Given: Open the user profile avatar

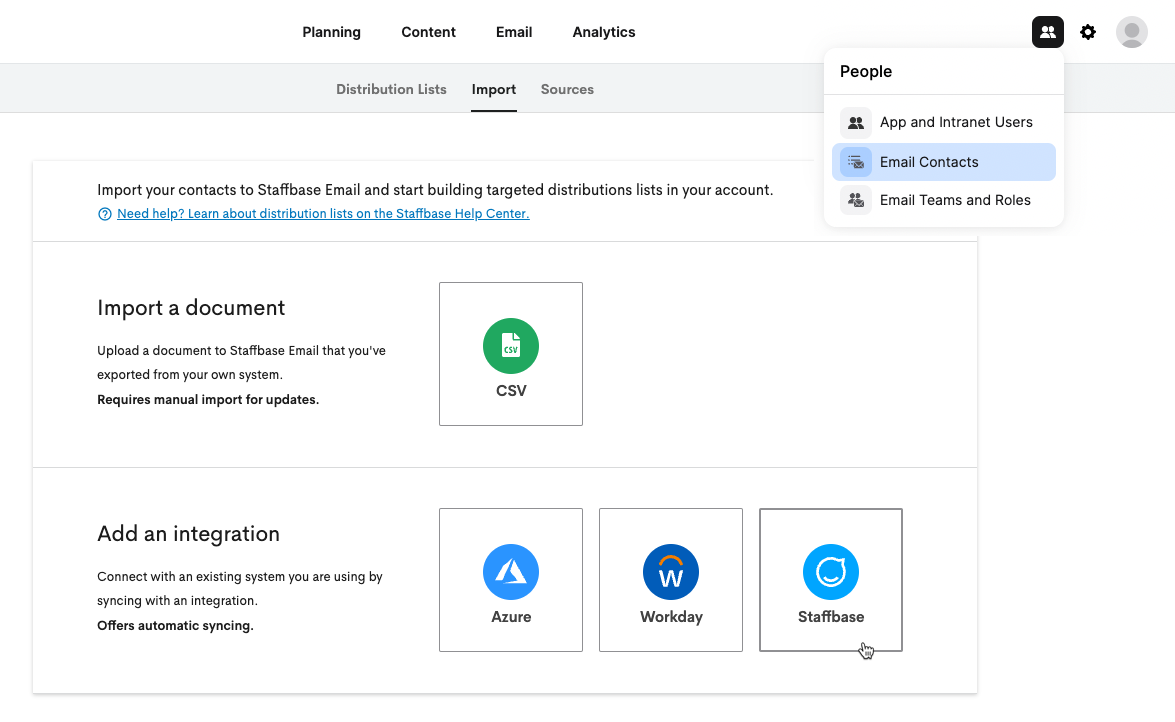Looking at the screenshot, I should tap(1132, 32).
